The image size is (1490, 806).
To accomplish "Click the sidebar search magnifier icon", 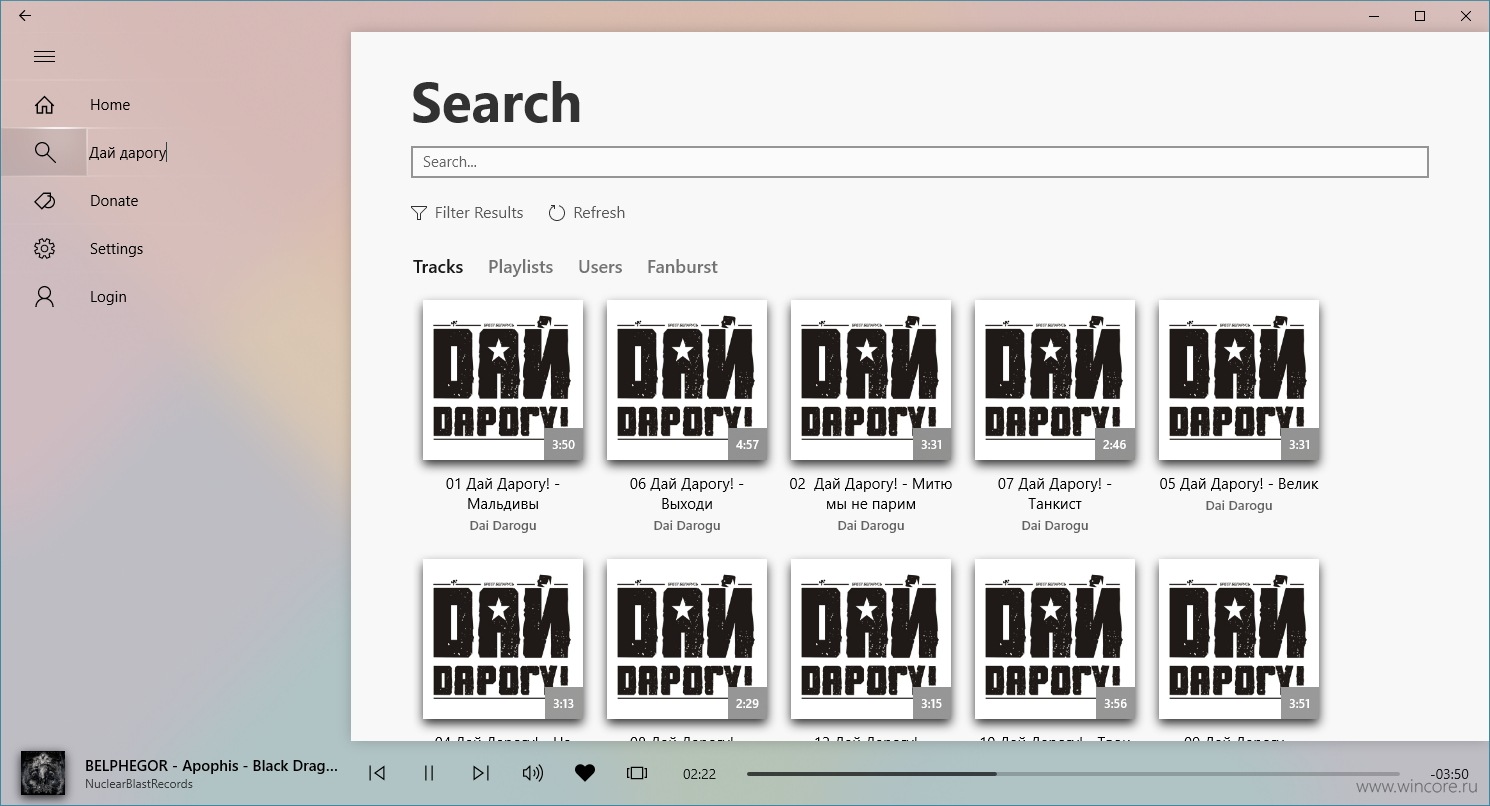I will pos(44,152).
